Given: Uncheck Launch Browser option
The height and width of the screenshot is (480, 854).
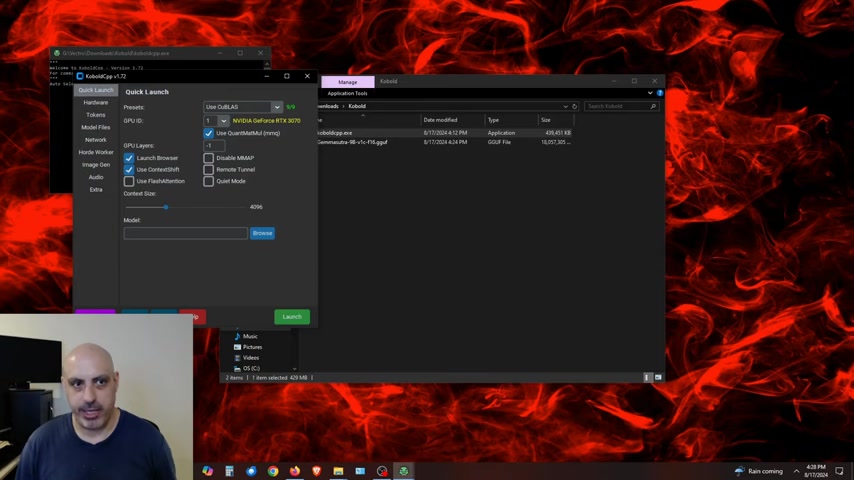Looking at the screenshot, I should [129, 158].
